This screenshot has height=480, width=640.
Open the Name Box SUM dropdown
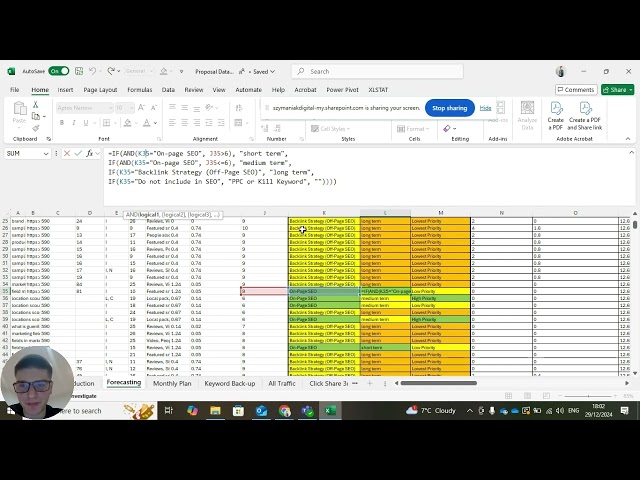46,153
